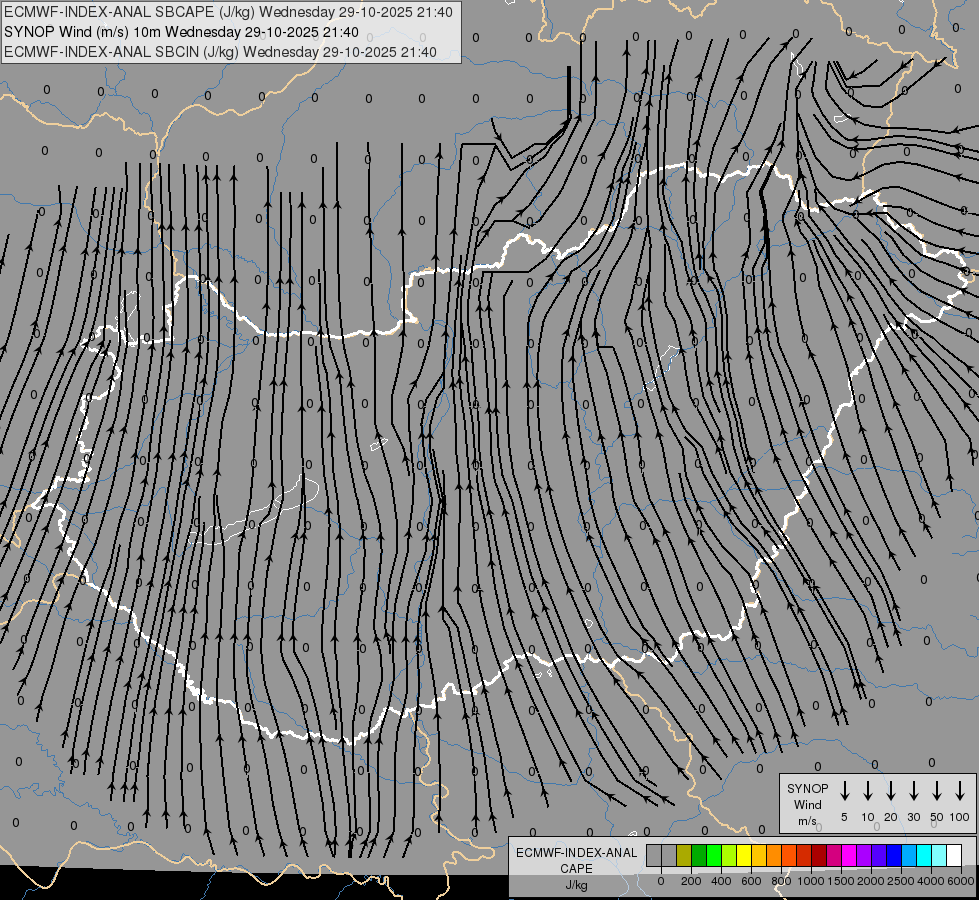This screenshot has width=979, height=900.
Task: Click the 100 m/s wind arrow in the legend
Action: click(x=960, y=791)
